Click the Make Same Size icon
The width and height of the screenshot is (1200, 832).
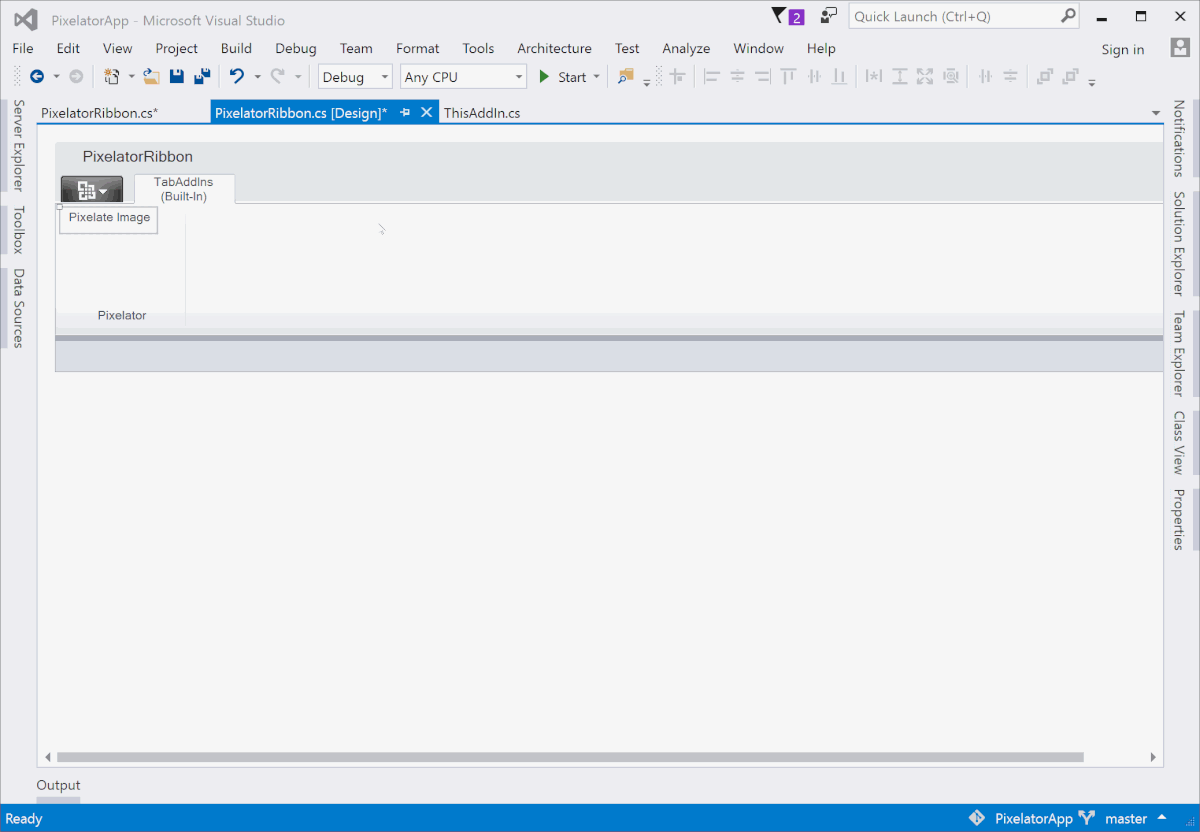pyautogui.click(x=925, y=77)
